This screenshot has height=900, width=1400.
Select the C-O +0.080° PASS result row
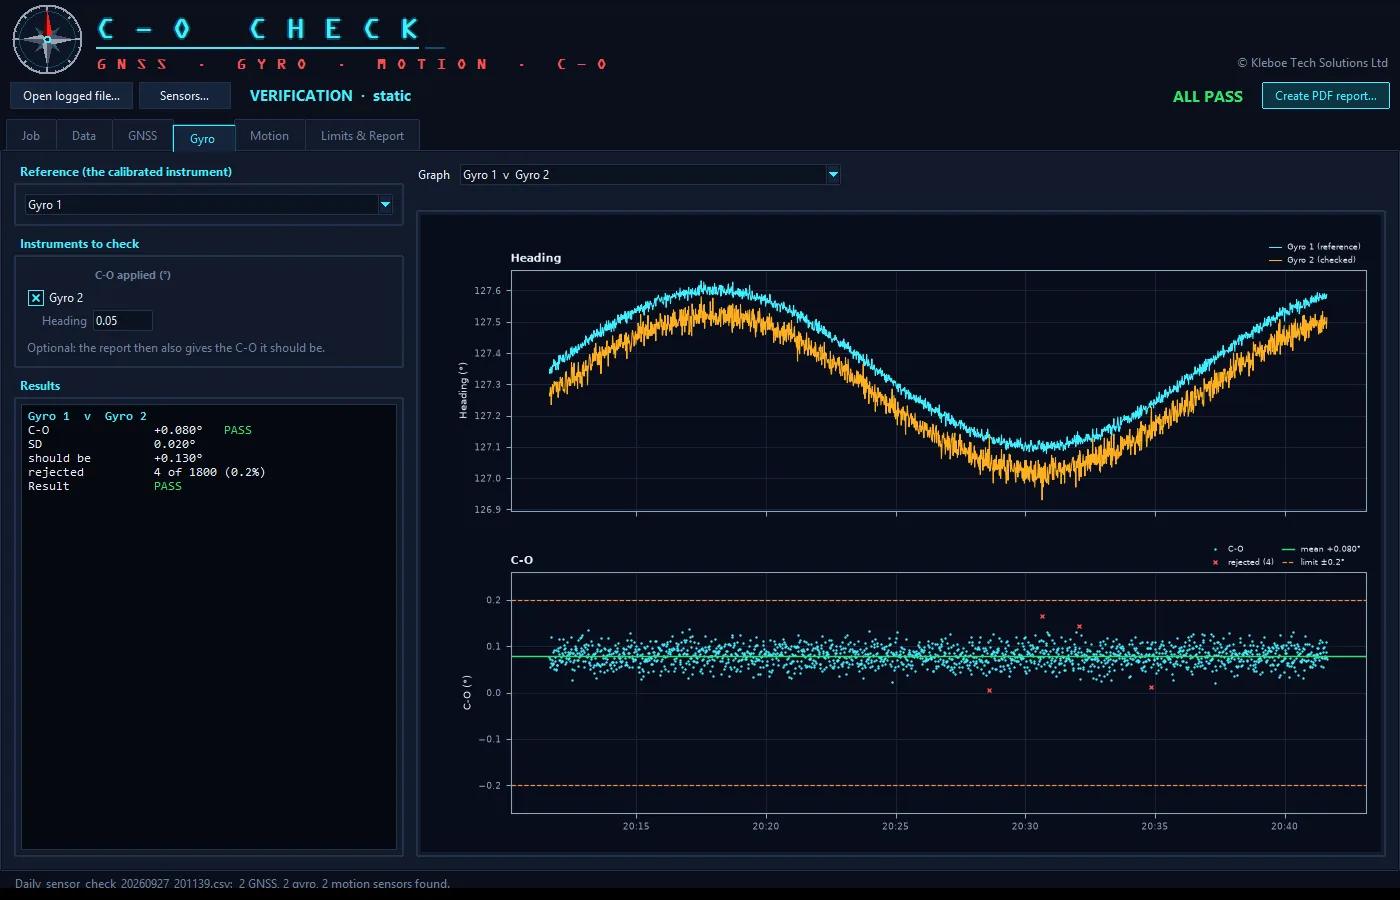(140, 430)
